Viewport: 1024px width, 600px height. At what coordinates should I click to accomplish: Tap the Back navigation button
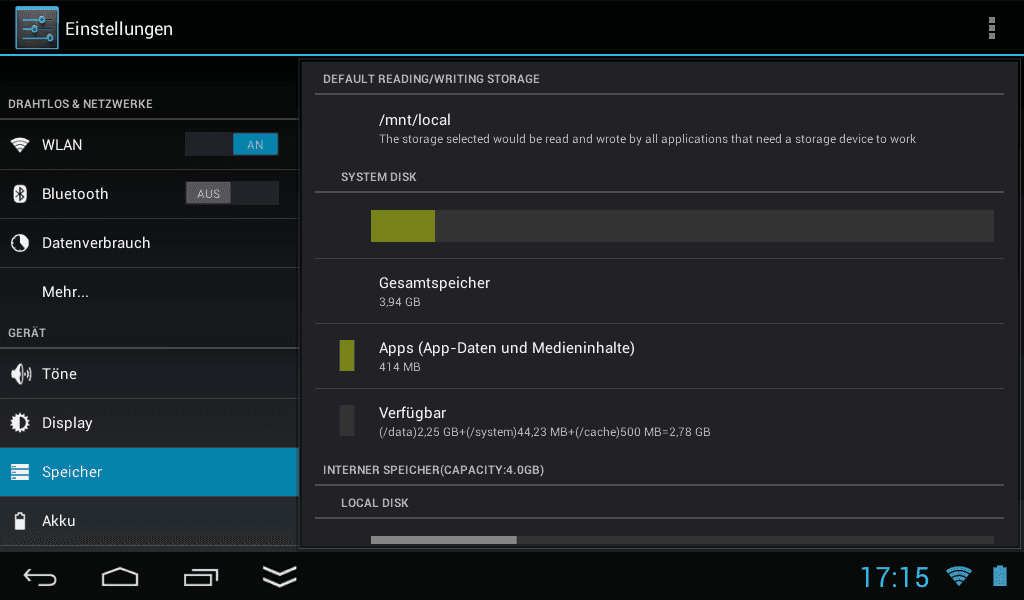[x=40, y=577]
